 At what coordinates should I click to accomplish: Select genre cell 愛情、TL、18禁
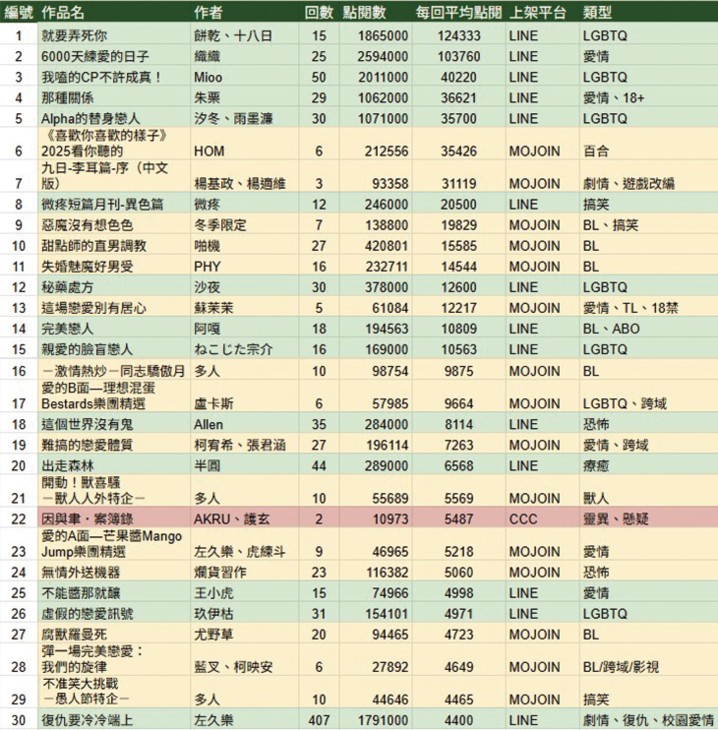click(630, 308)
